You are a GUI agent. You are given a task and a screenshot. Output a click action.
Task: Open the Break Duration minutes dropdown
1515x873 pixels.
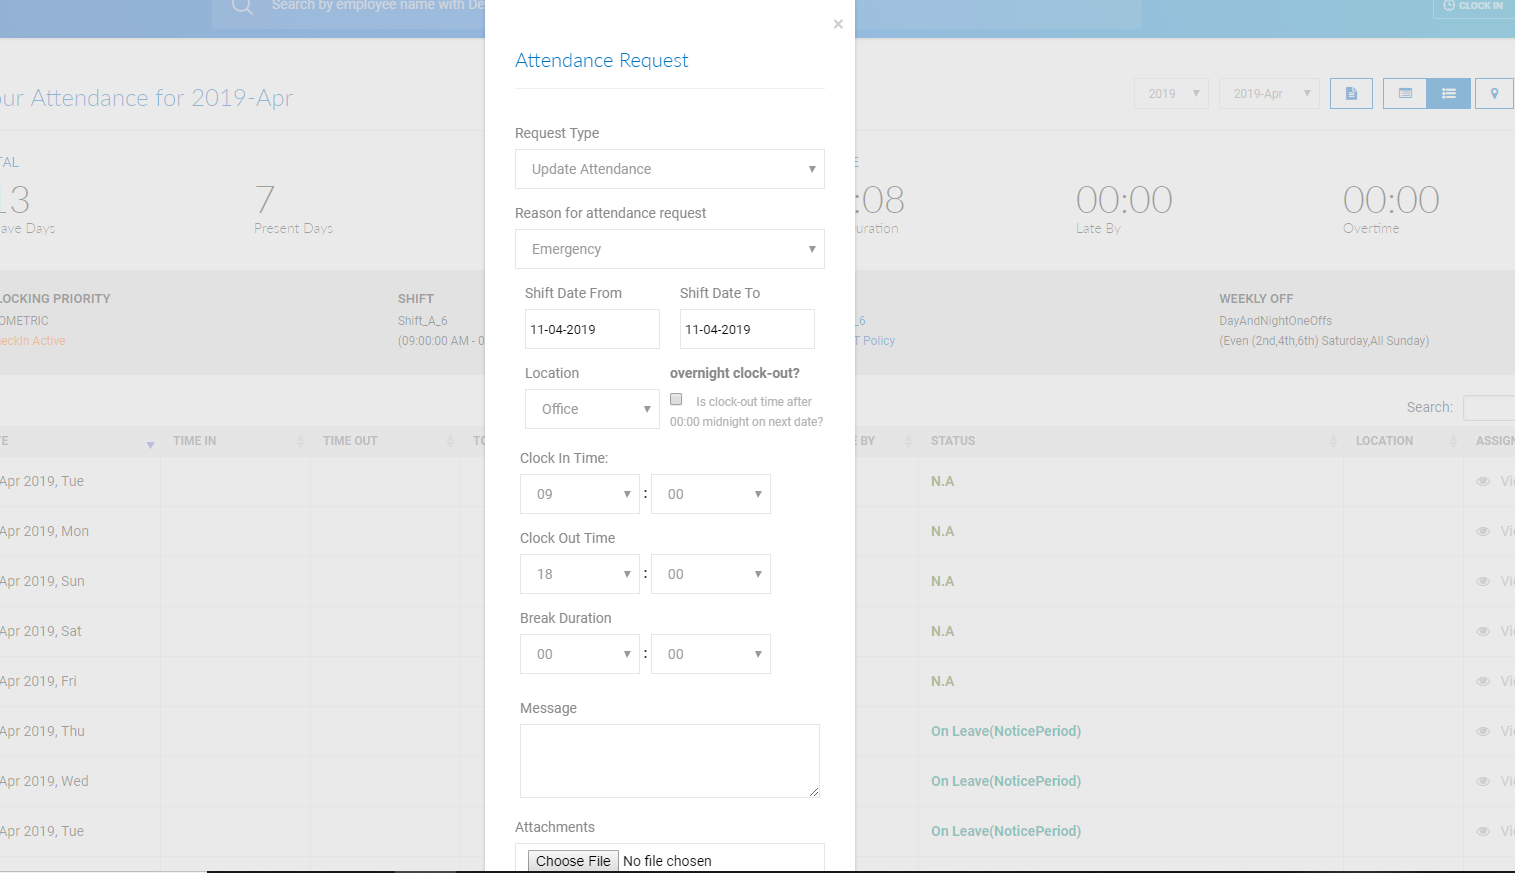pos(711,654)
